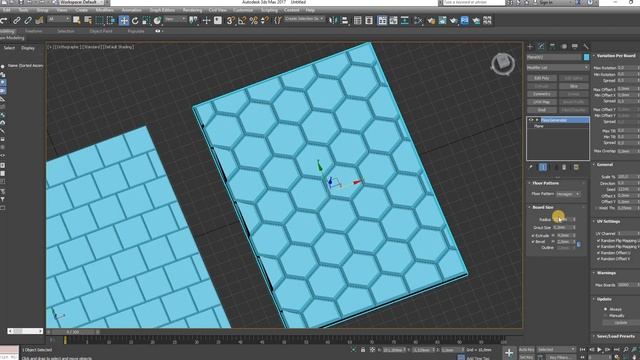Toggle 3D Snaps icon

(x=231, y=20)
